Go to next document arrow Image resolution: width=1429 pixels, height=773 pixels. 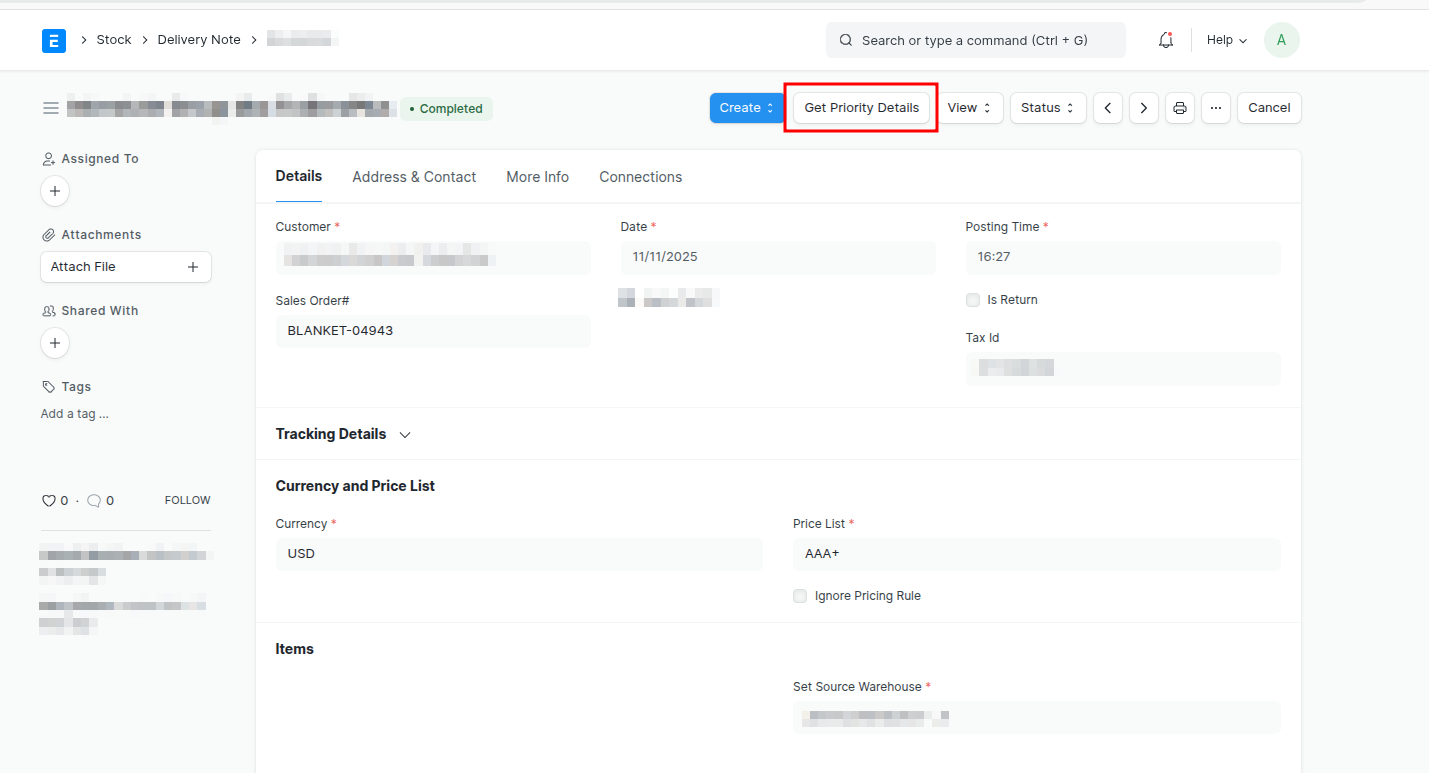pyautogui.click(x=1144, y=108)
